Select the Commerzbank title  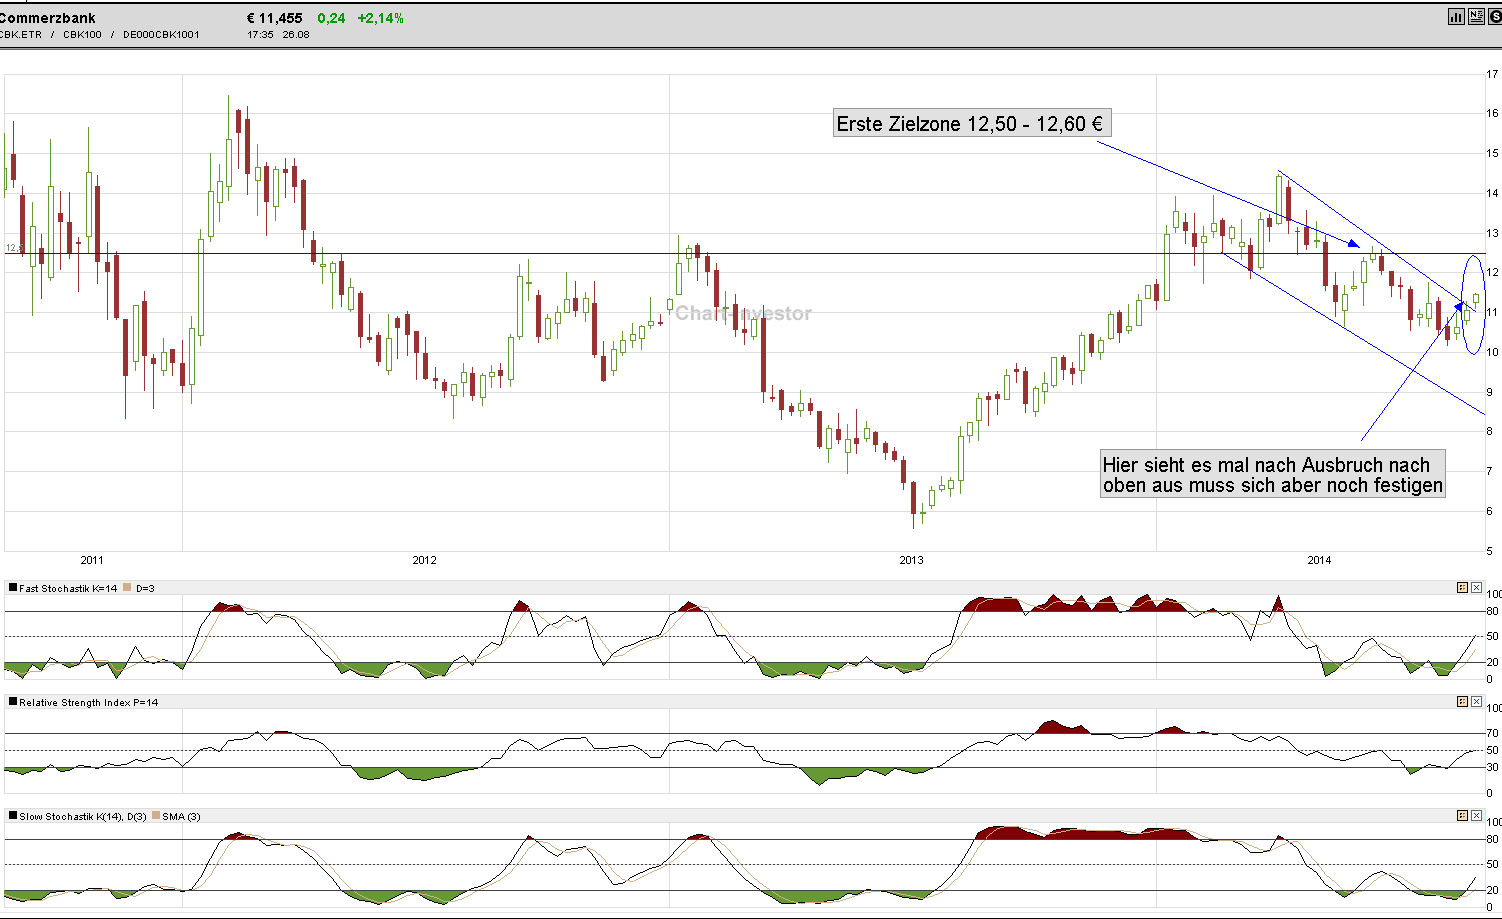(47, 18)
